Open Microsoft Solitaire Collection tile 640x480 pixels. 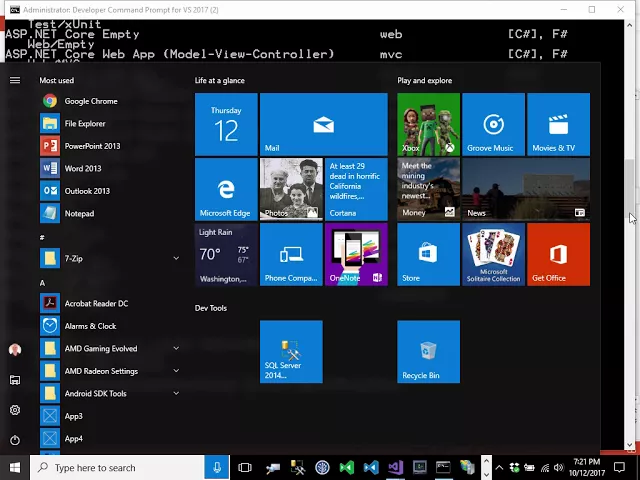493,254
